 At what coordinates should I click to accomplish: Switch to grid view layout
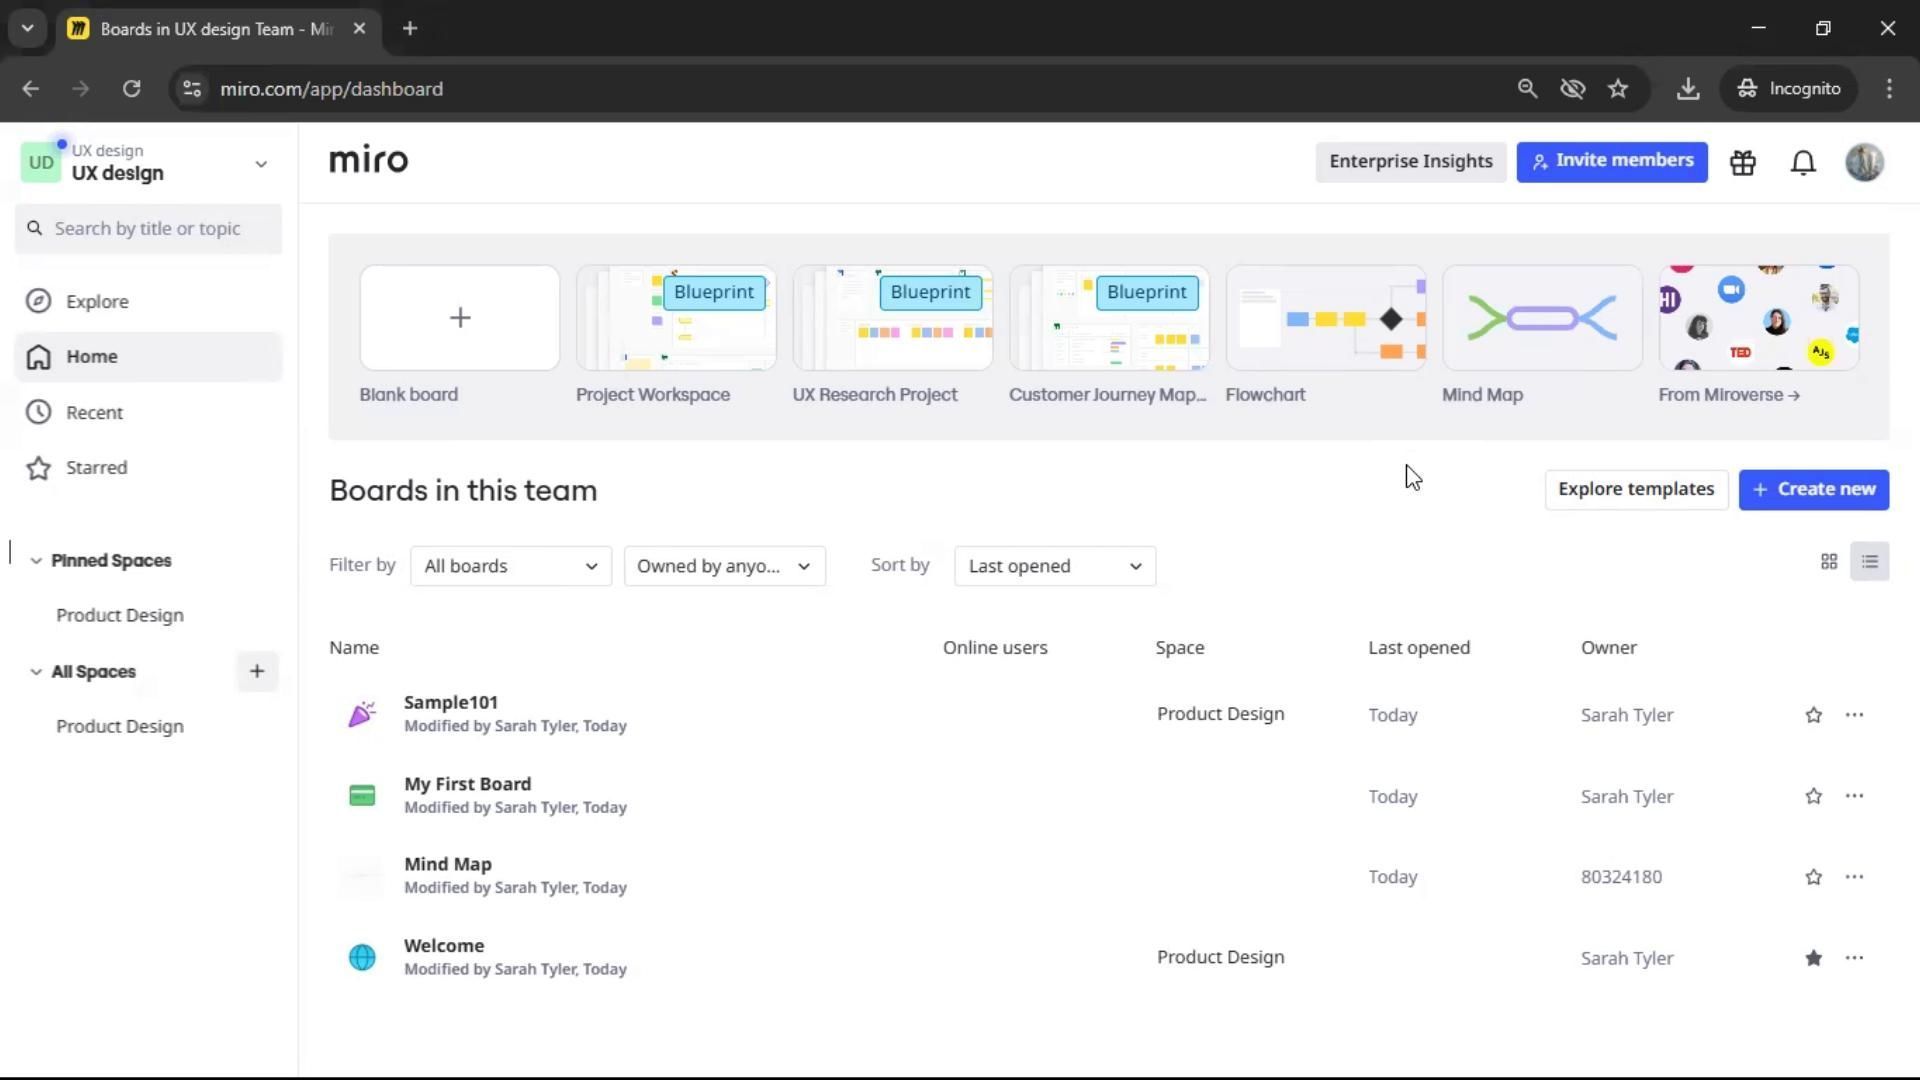coord(1829,562)
